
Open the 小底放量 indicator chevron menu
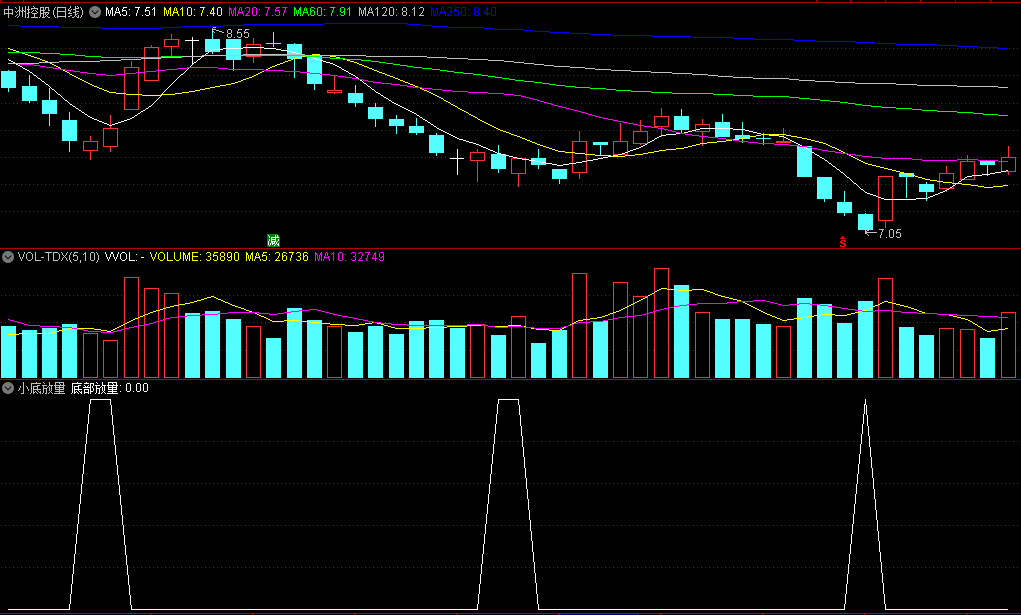8,388
